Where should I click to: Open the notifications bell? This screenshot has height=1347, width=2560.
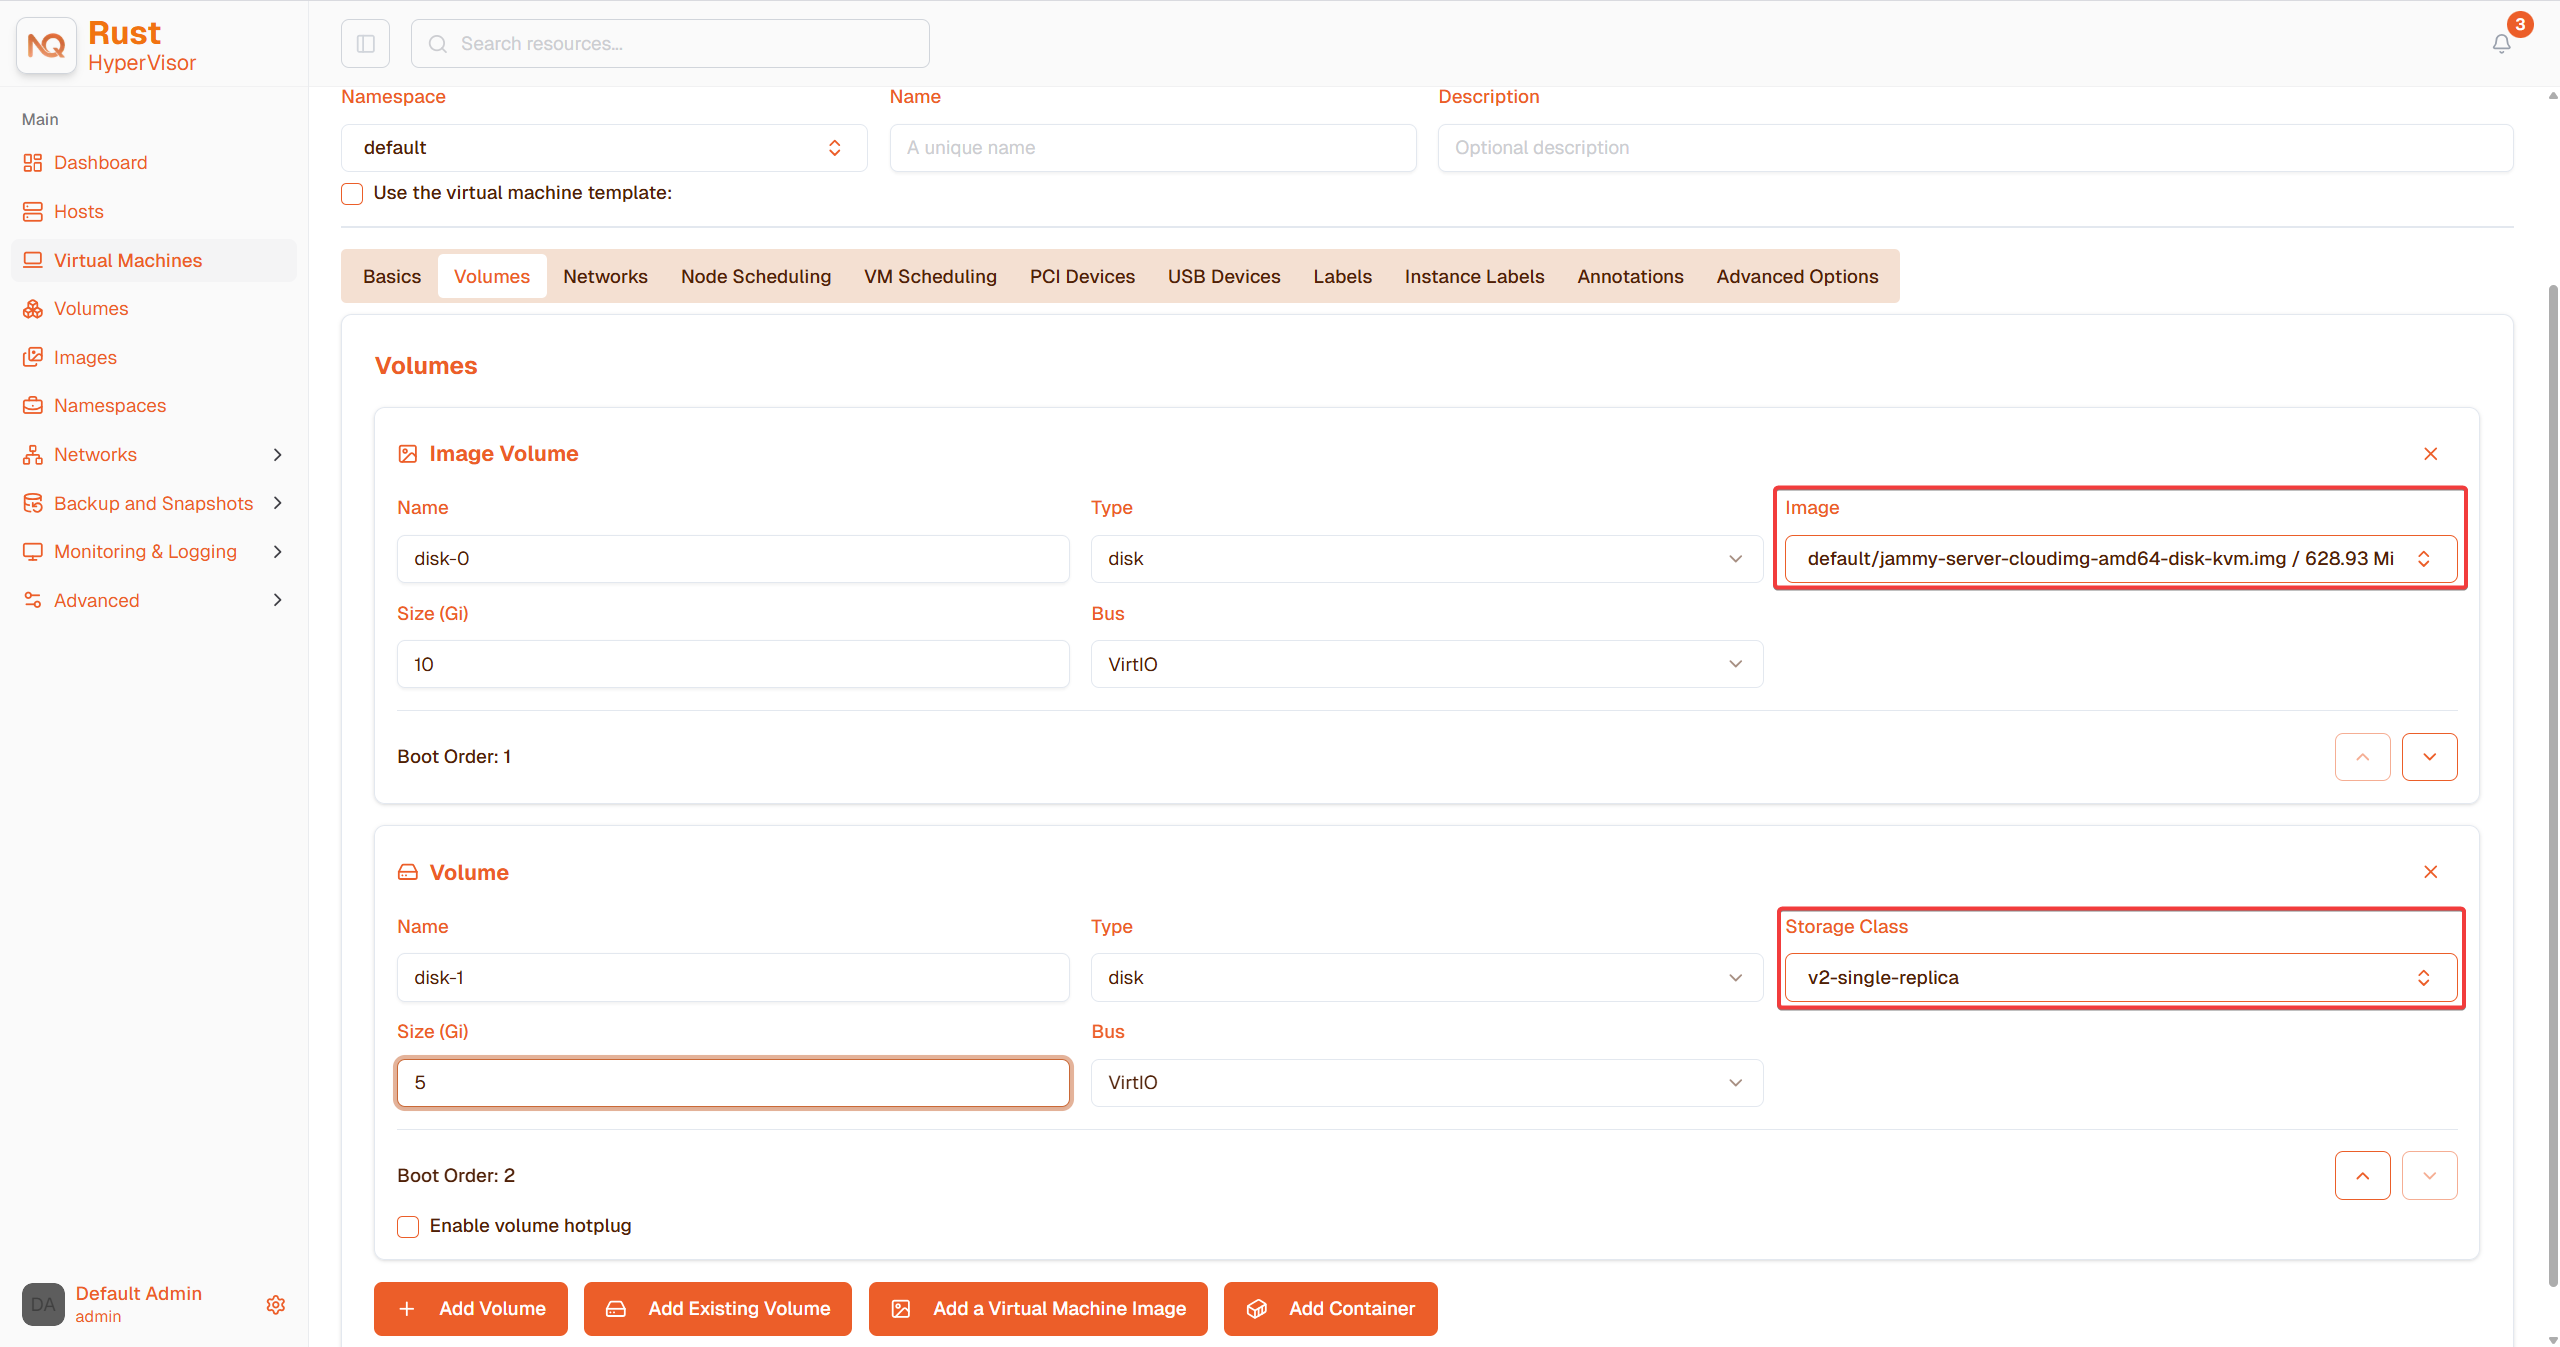tap(2501, 44)
